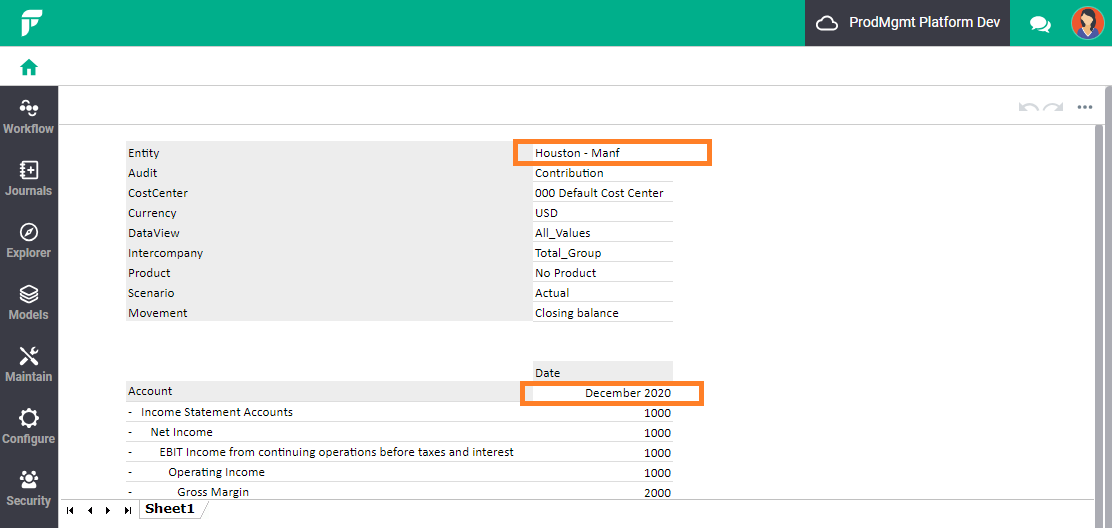Select the Sheet1 tab
This screenshot has width=1112, height=528.
pos(169,509)
